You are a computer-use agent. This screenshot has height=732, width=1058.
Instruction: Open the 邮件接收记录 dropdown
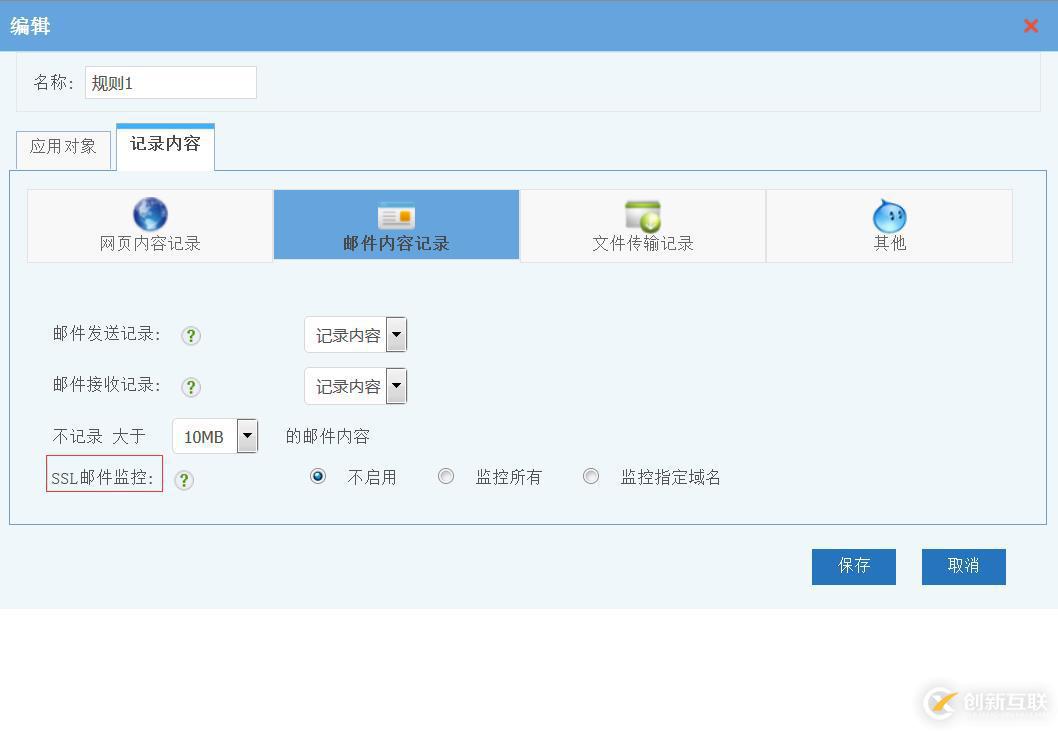point(396,385)
